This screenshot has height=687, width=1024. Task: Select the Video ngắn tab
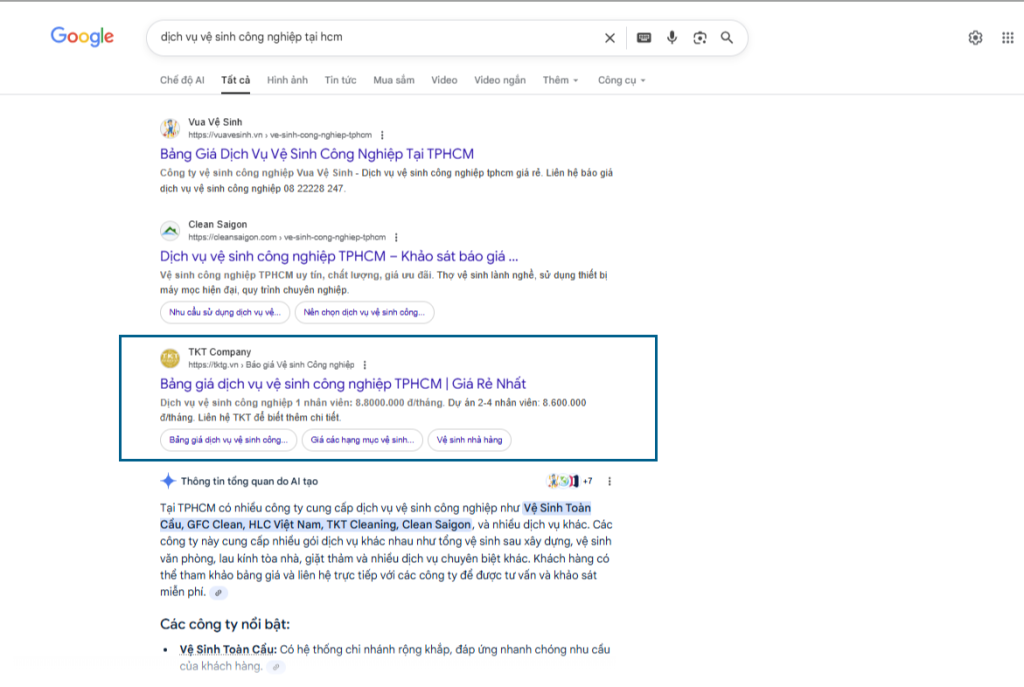click(x=499, y=80)
